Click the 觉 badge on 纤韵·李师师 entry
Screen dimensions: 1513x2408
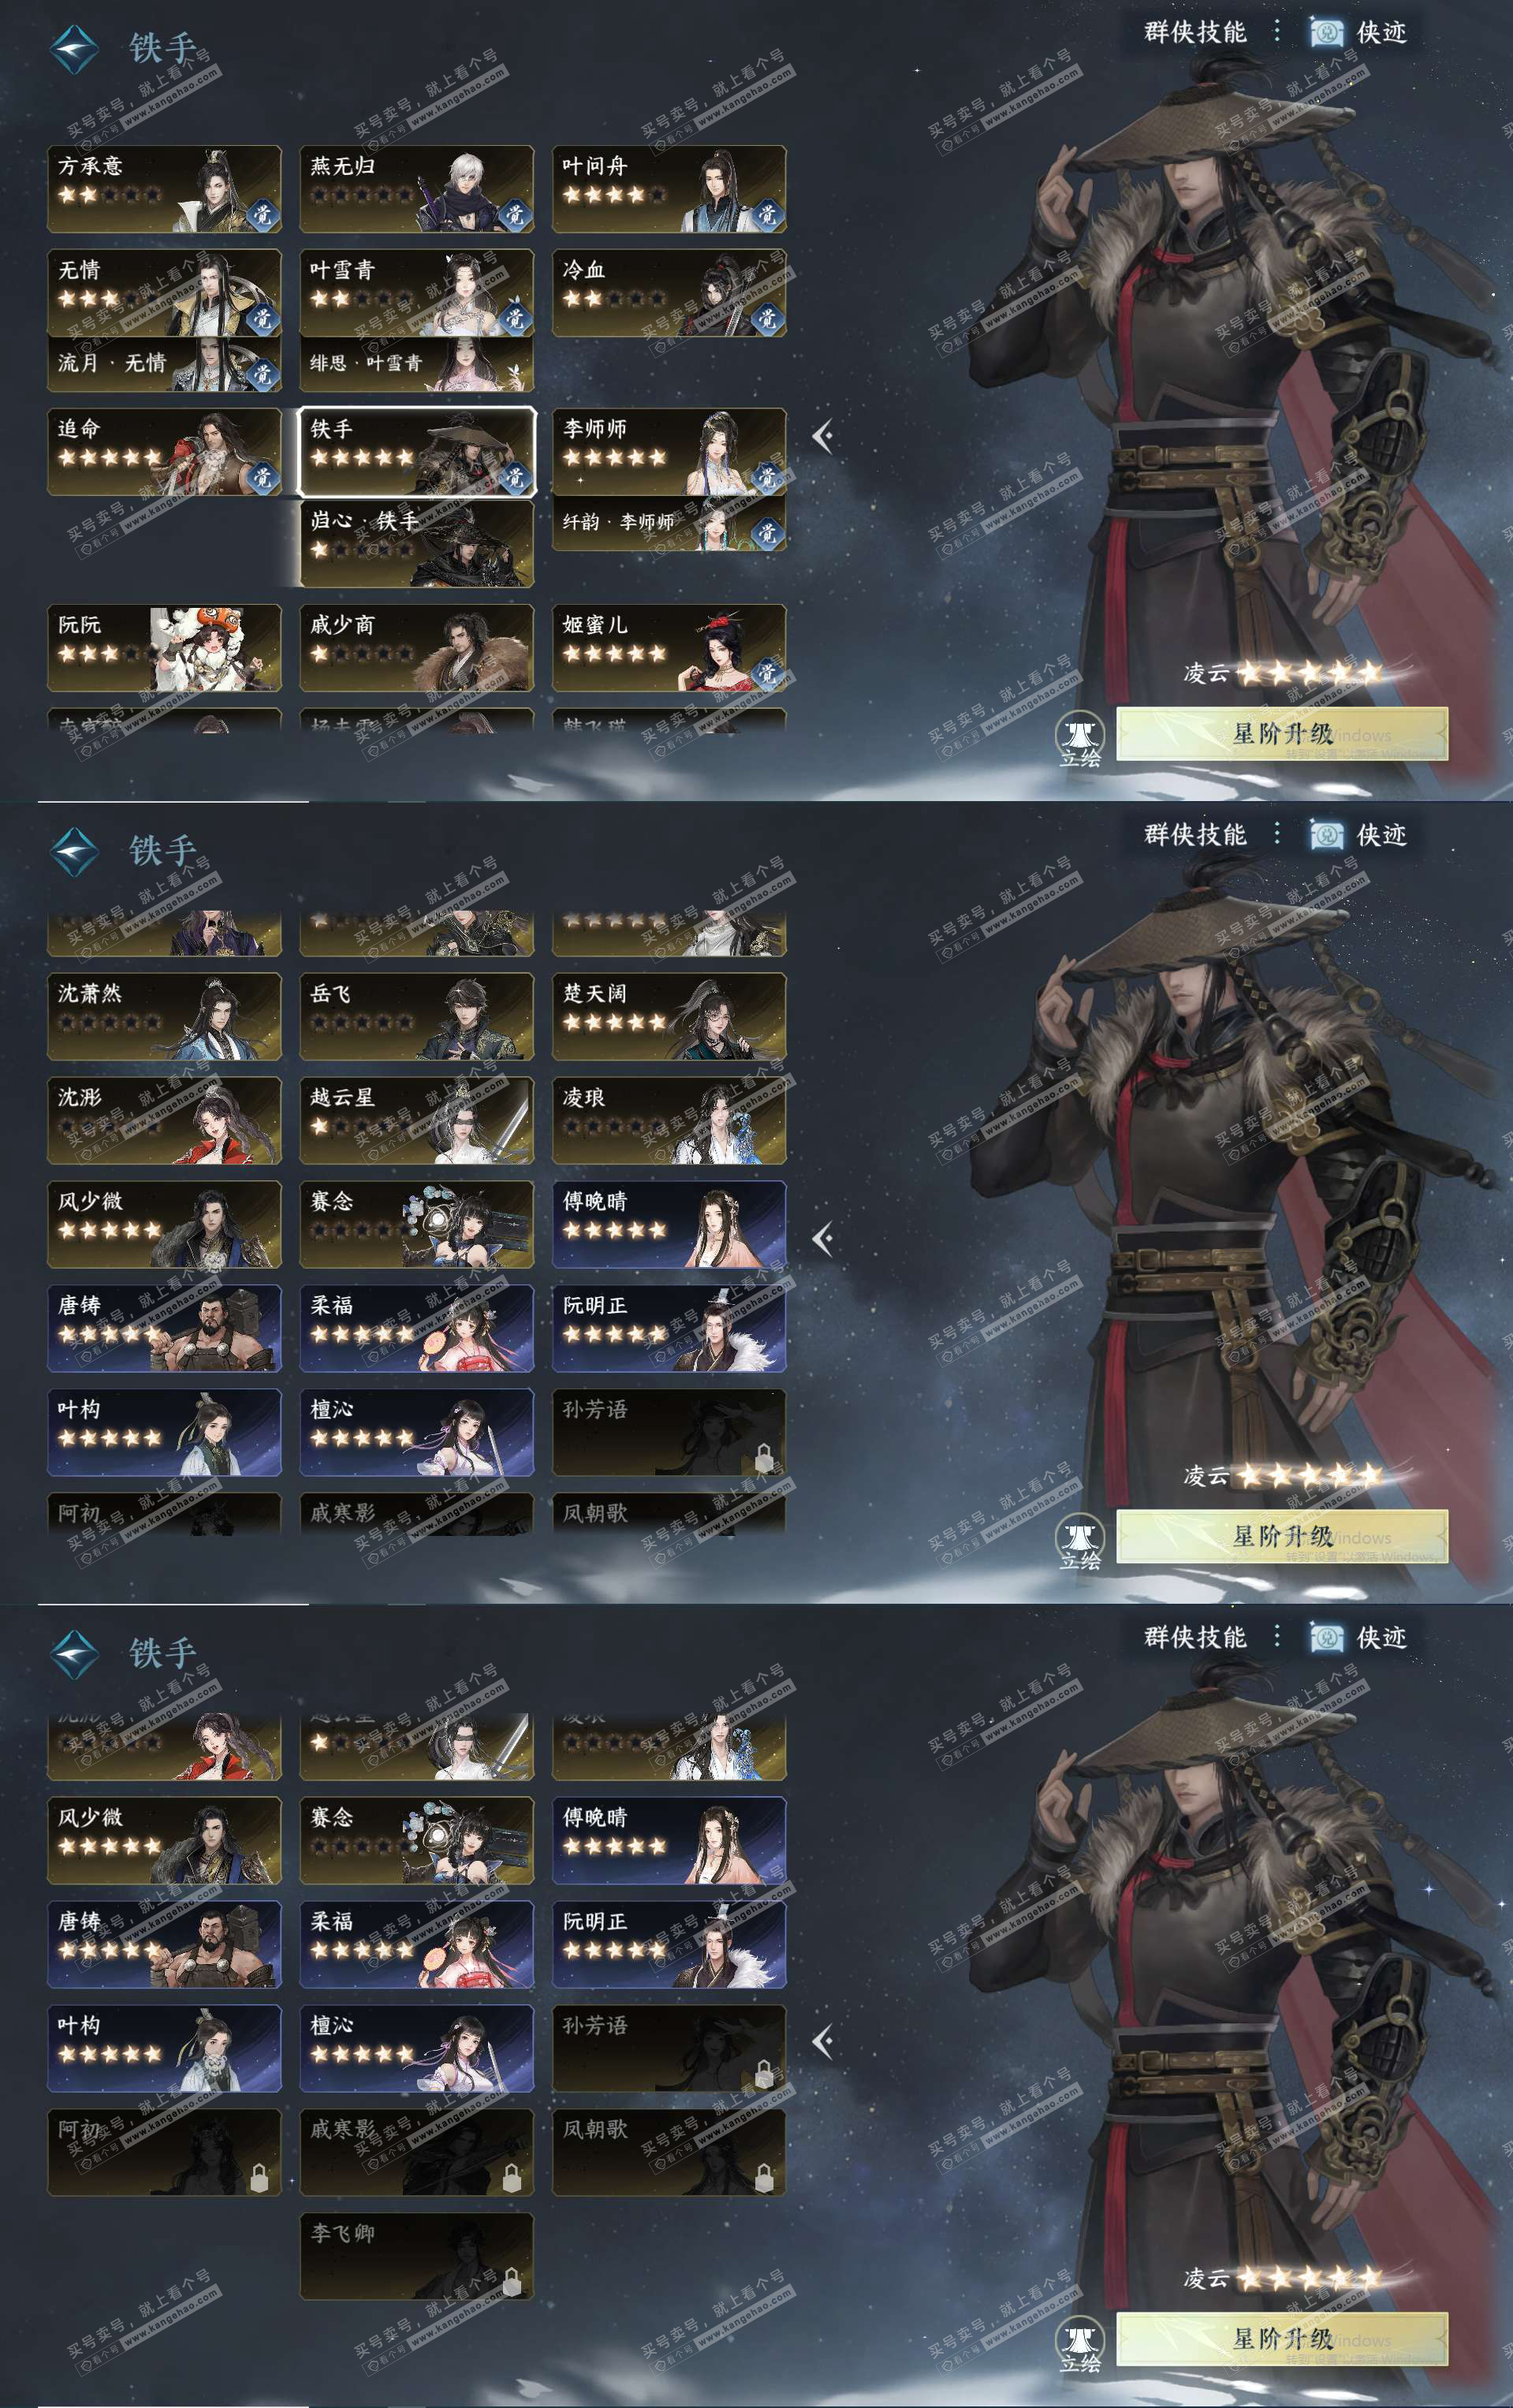point(767,532)
